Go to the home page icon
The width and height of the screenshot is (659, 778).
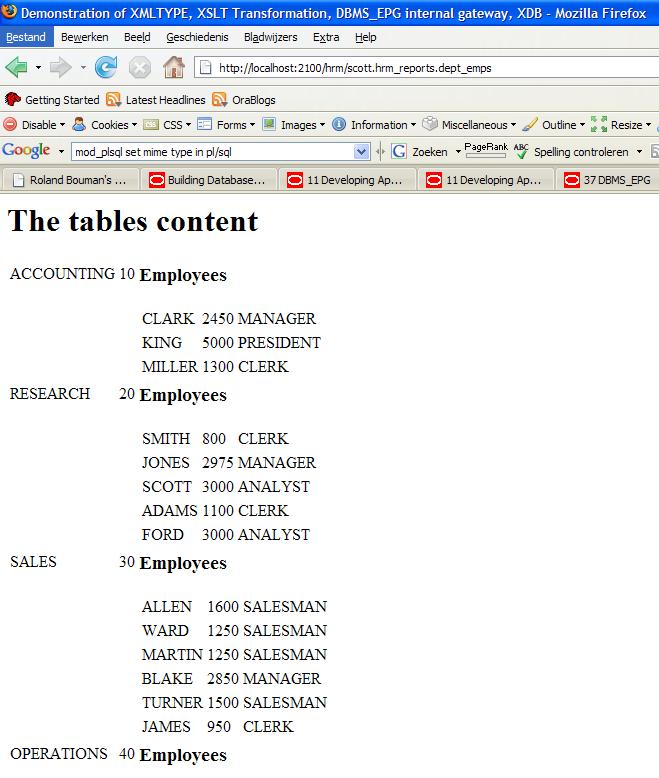coord(174,67)
